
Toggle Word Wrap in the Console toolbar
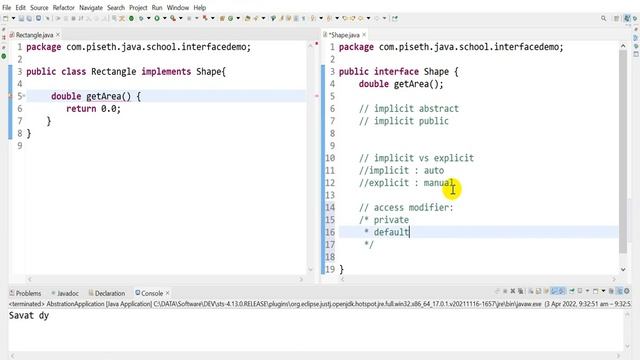coord(545,291)
